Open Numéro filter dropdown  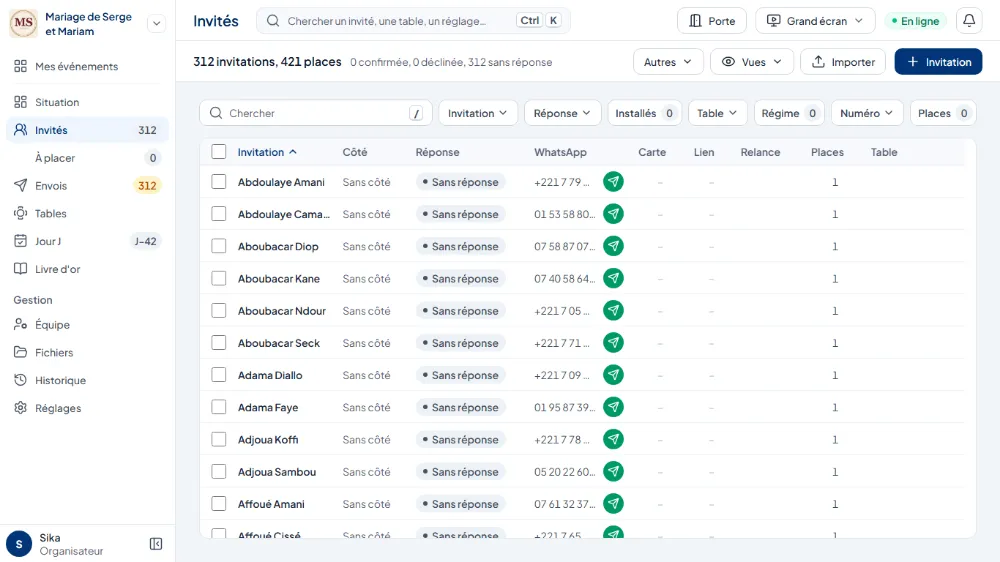click(866, 113)
